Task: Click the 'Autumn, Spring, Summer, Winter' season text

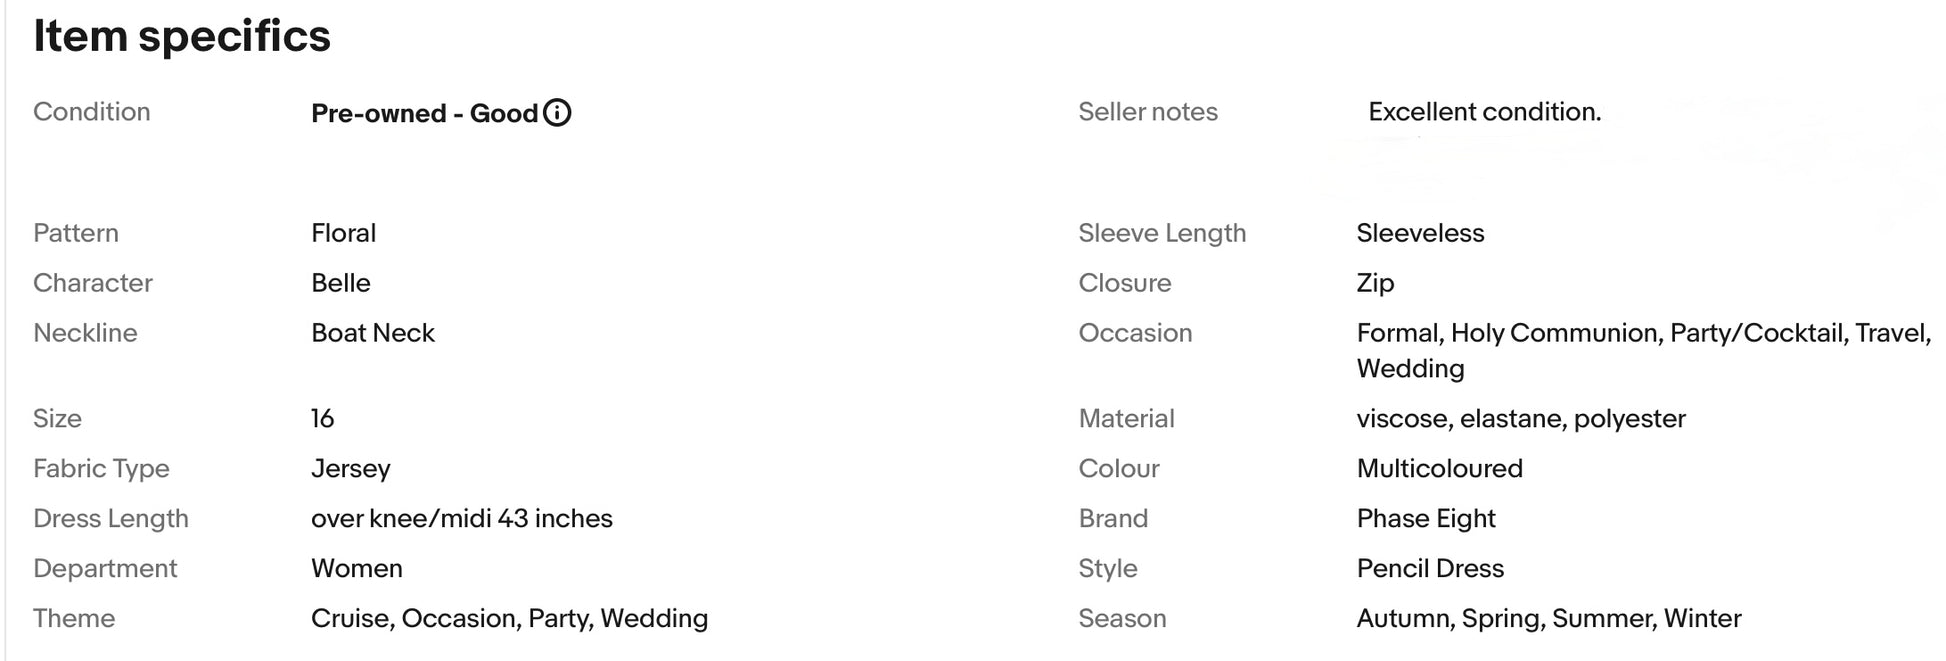Action: click(1548, 618)
